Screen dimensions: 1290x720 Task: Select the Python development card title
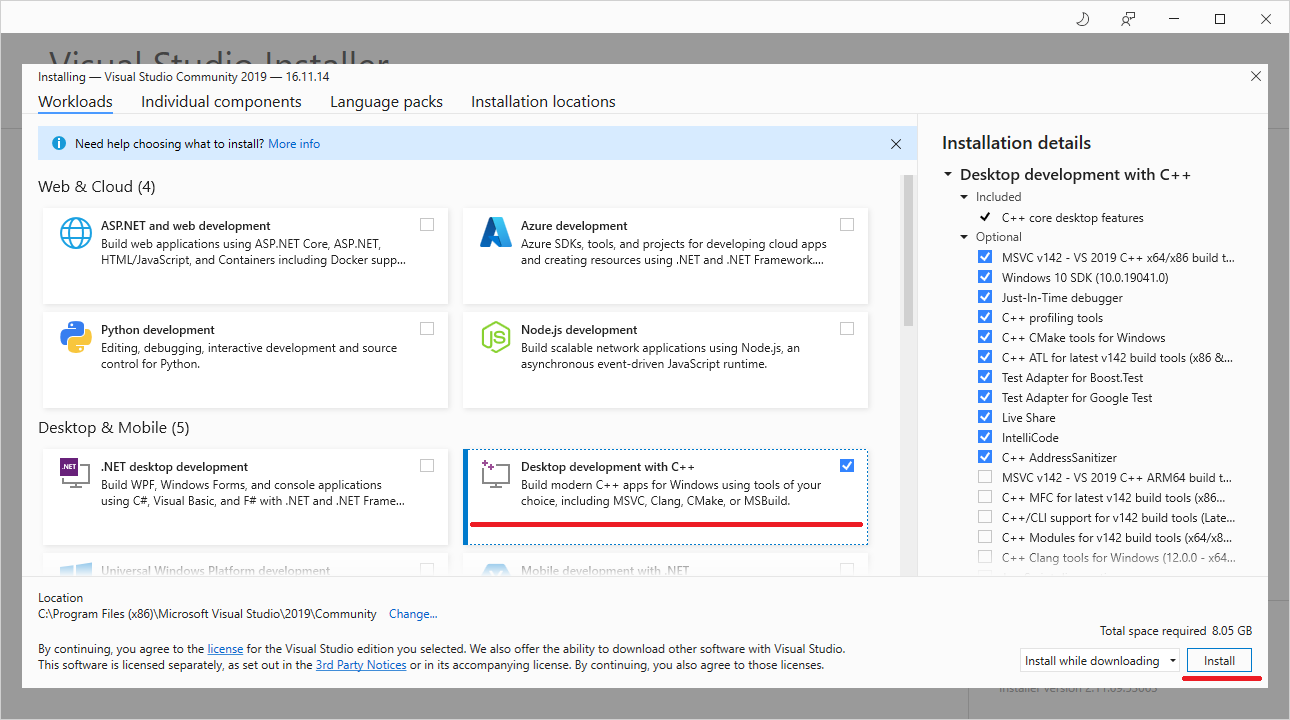[158, 330]
